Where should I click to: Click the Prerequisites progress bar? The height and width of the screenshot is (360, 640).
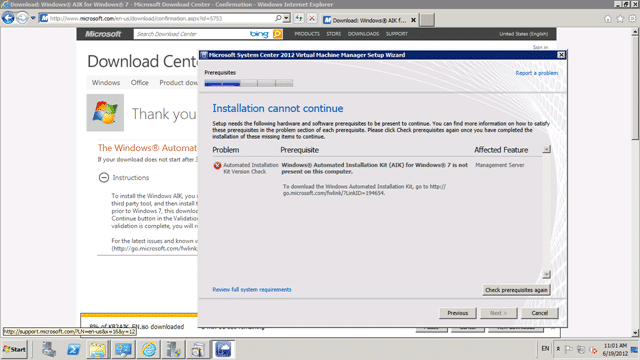click(x=249, y=83)
